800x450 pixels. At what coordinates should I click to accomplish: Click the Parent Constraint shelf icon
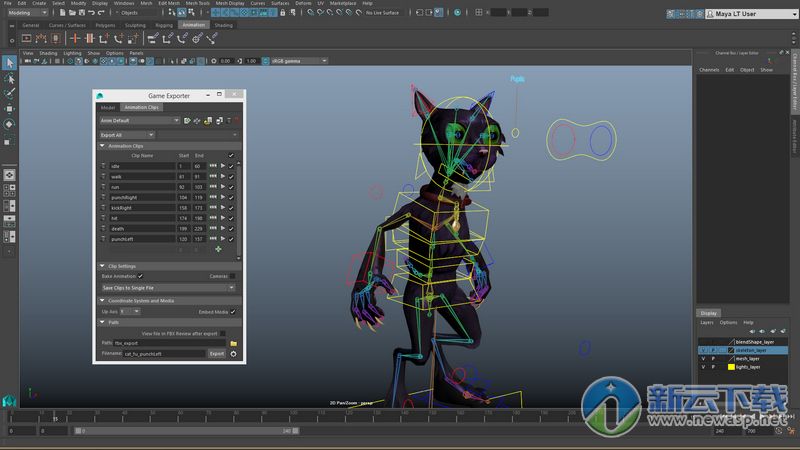[x=153, y=38]
